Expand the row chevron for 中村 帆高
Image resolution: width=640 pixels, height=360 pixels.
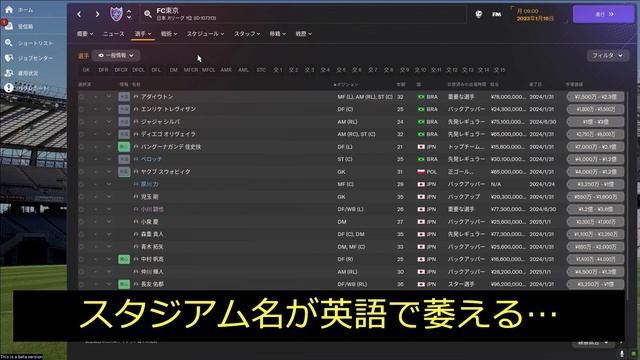click(109, 259)
